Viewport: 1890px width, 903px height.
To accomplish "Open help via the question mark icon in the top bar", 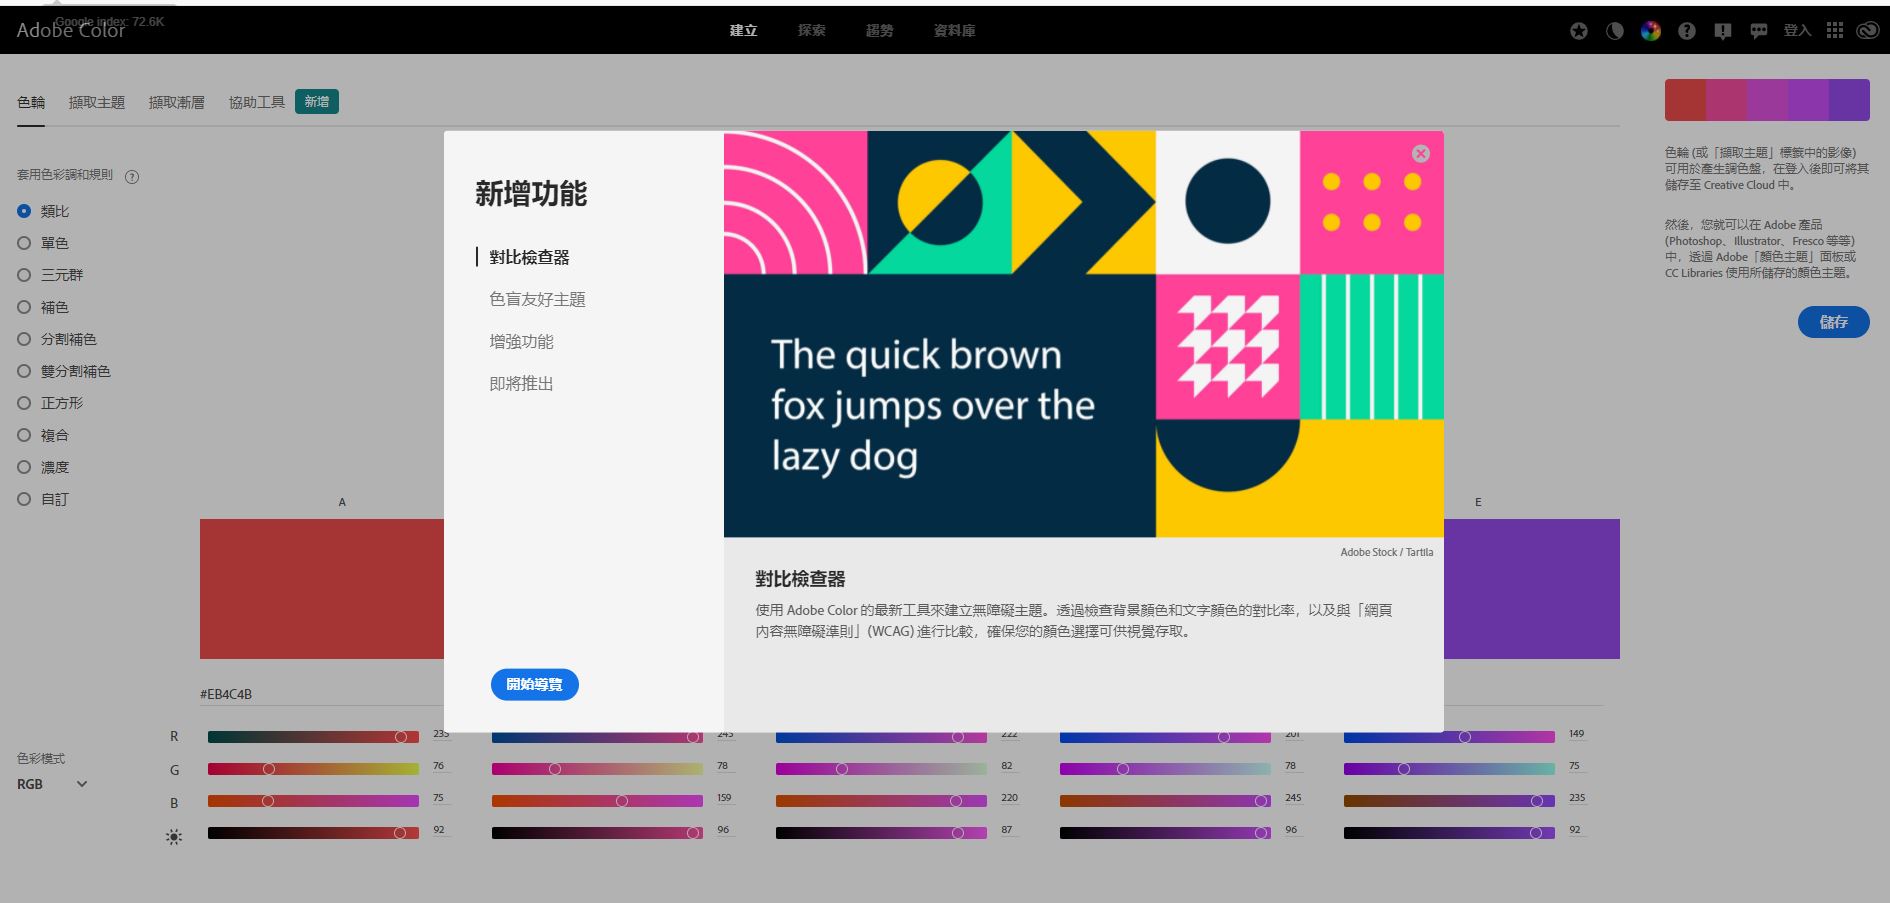I will (x=1687, y=31).
